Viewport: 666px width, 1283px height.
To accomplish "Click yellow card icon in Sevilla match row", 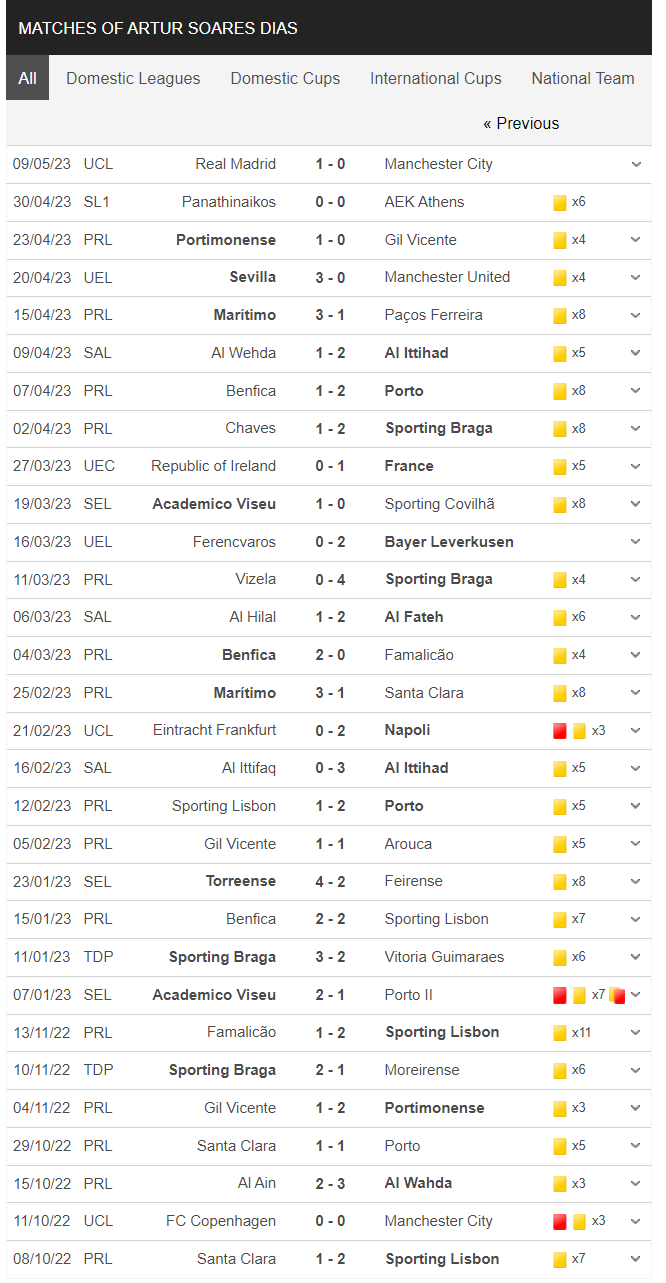I will click(560, 278).
